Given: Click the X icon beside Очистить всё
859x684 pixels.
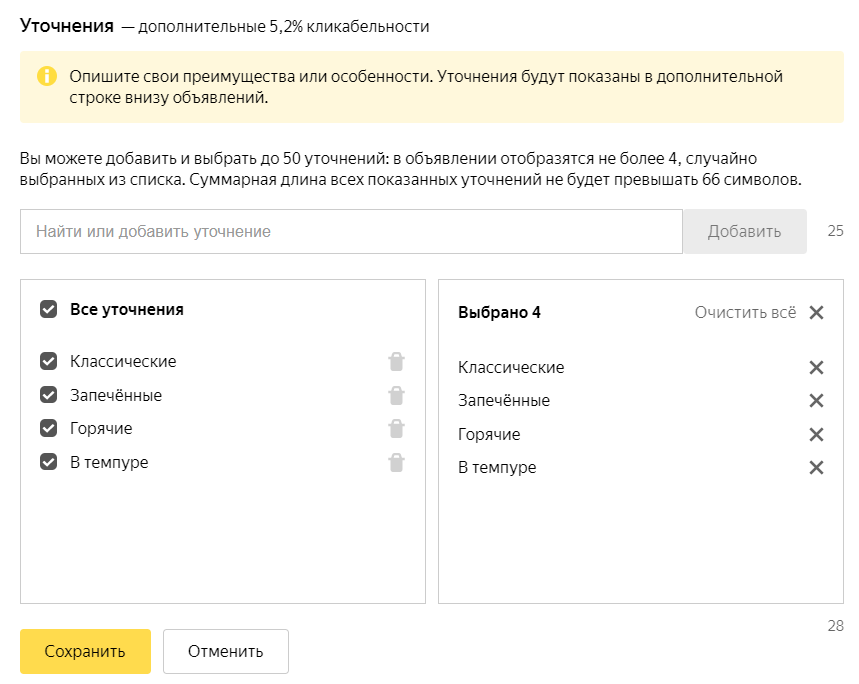Looking at the screenshot, I should tap(816, 313).
